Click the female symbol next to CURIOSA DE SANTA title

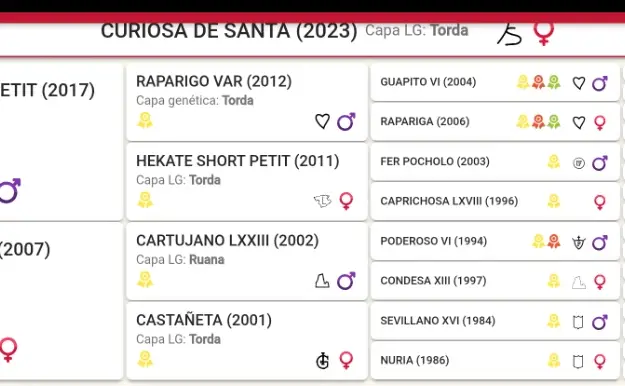tap(544, 33)
